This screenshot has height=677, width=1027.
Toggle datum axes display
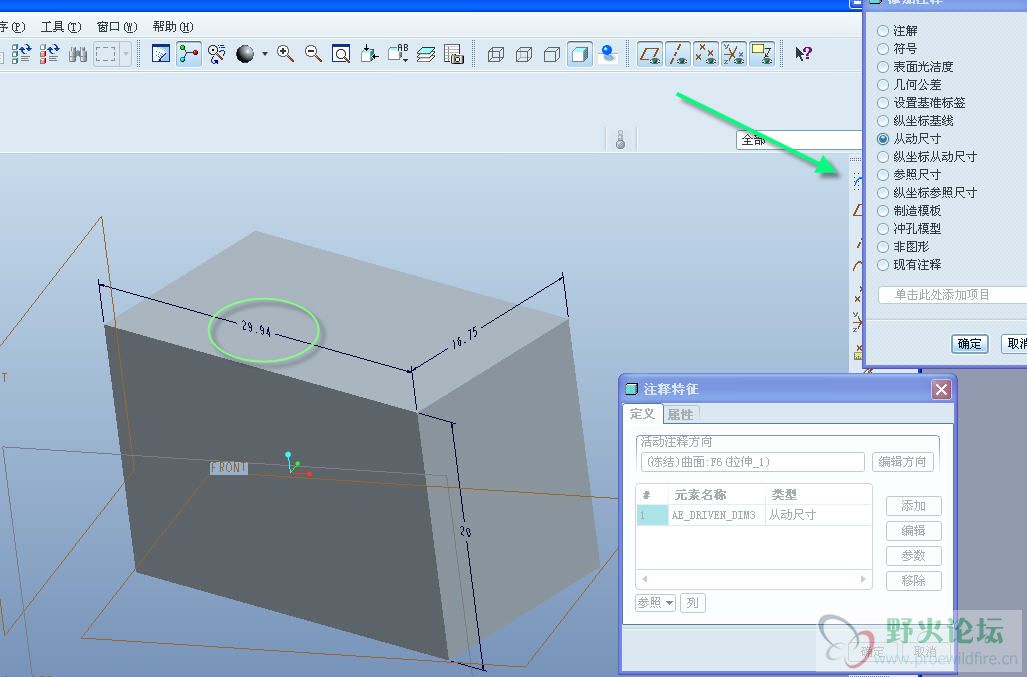tap(678, 54)
